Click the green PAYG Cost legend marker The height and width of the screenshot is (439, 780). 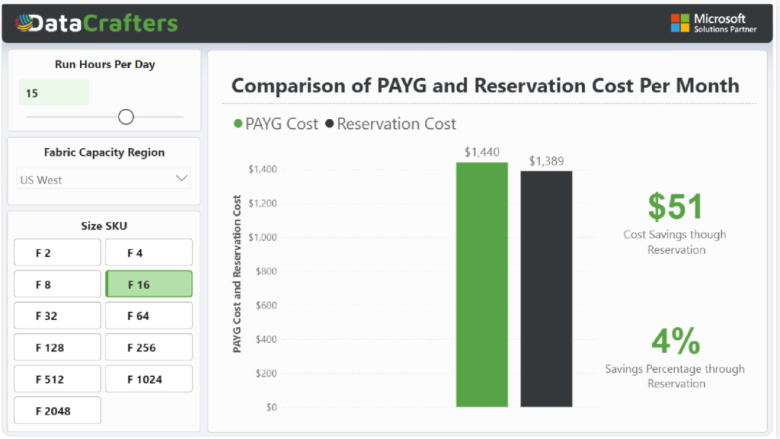pyautogui.click(x=238, y=125)
